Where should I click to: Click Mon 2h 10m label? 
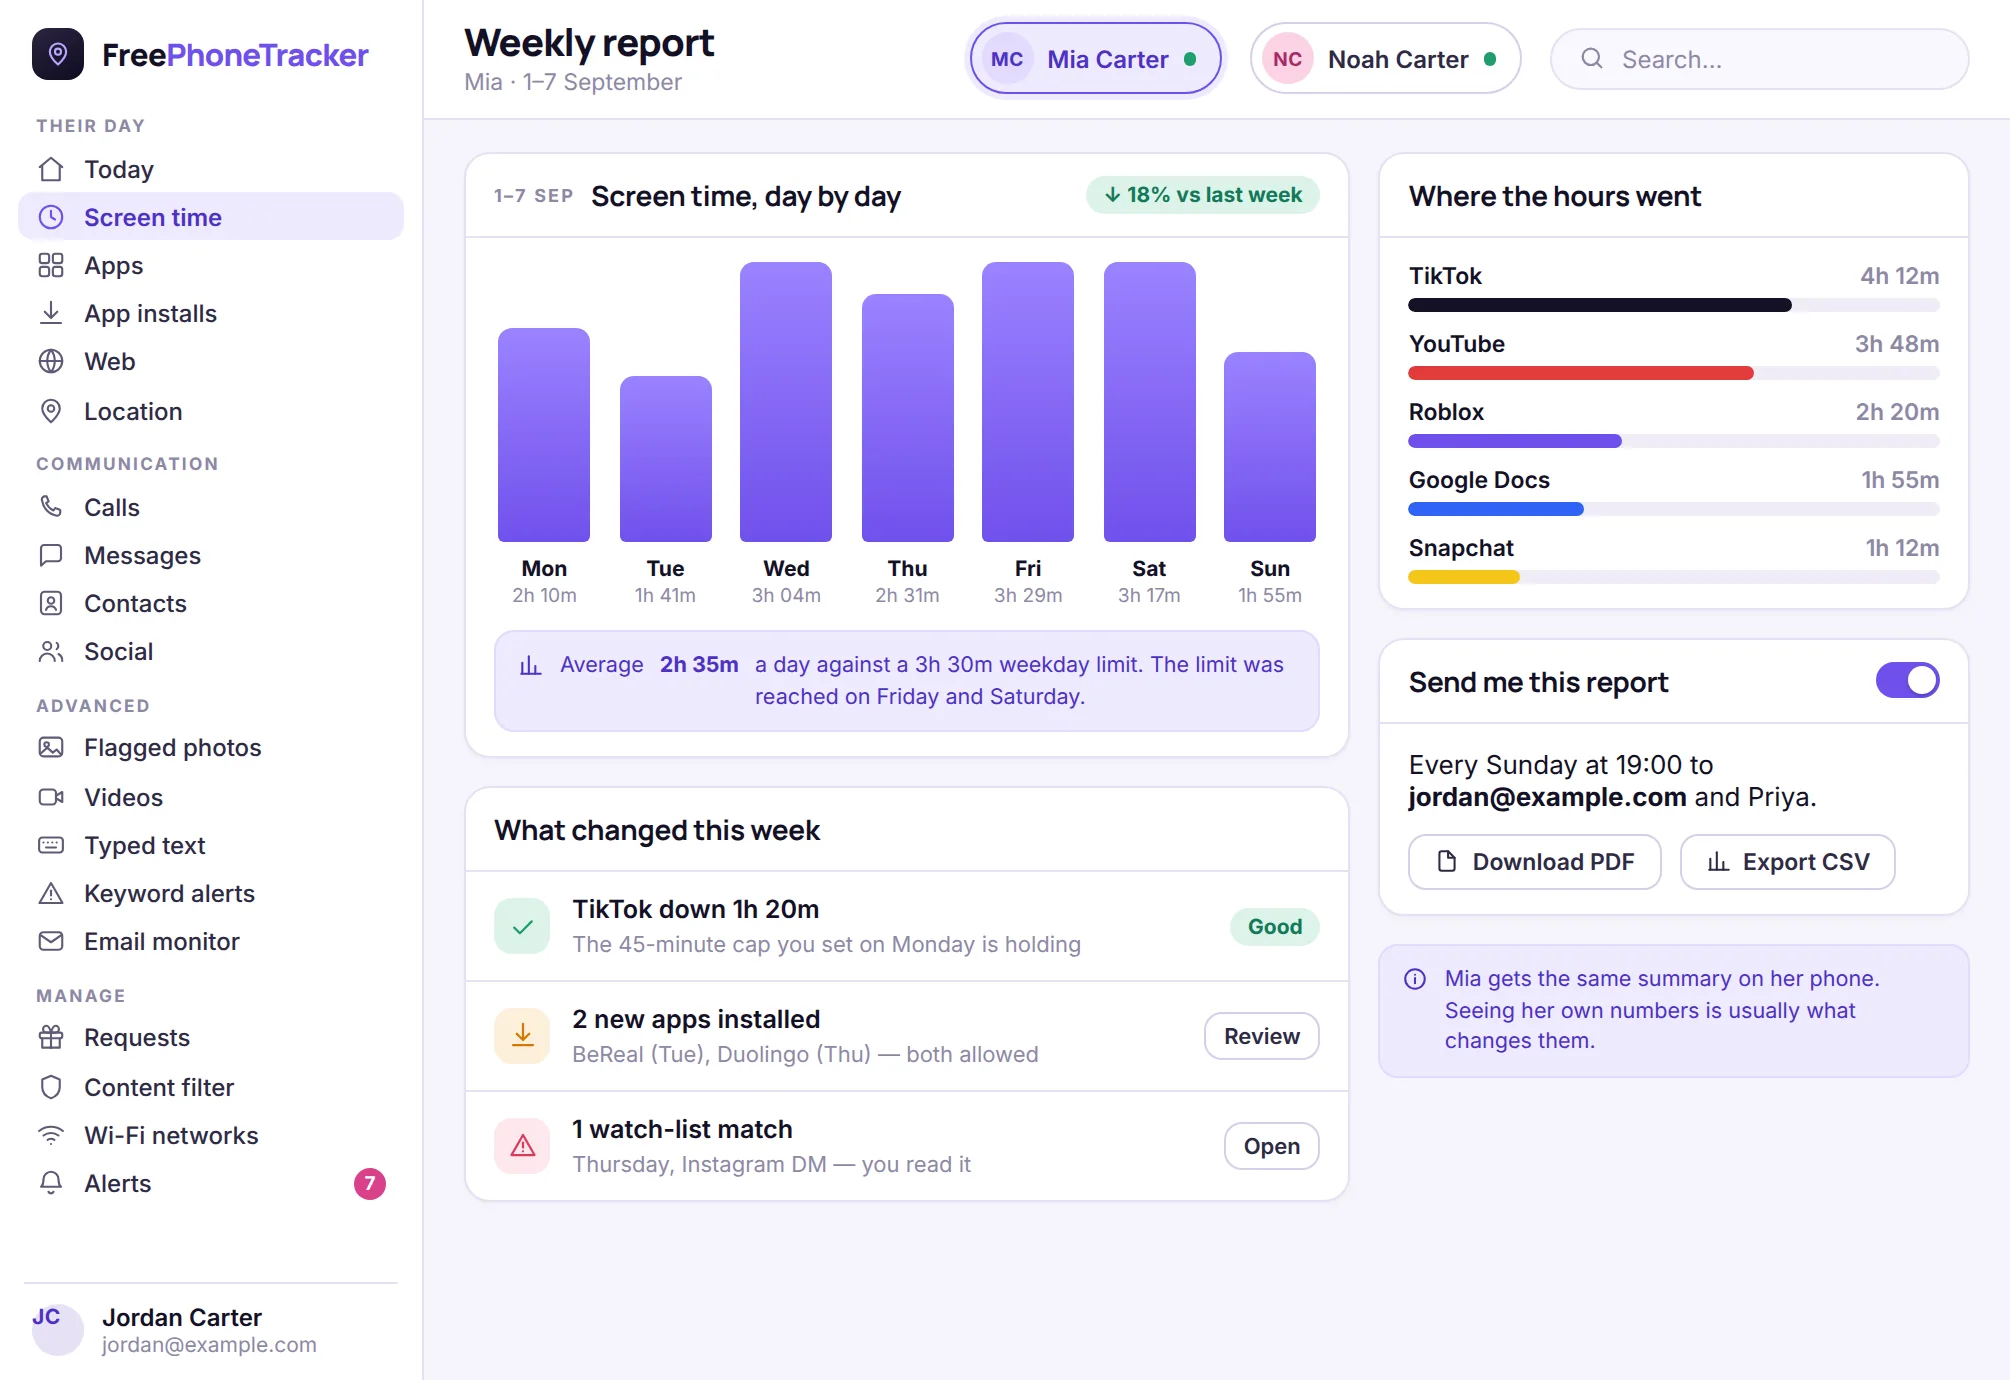544,581
